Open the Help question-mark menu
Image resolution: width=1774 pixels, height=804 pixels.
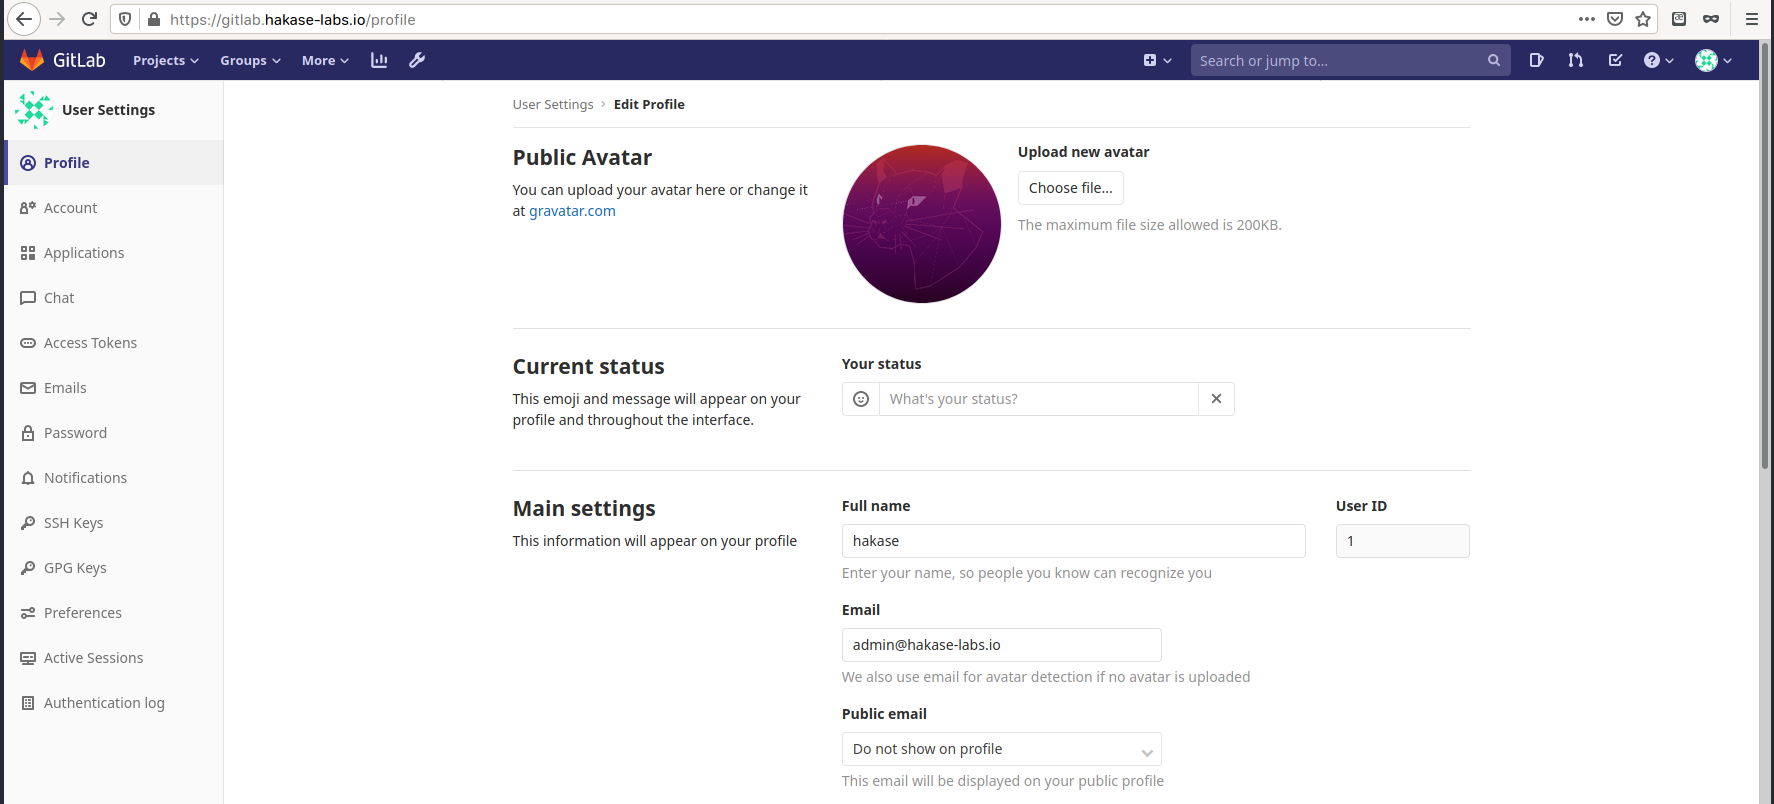pos(1658,60)
